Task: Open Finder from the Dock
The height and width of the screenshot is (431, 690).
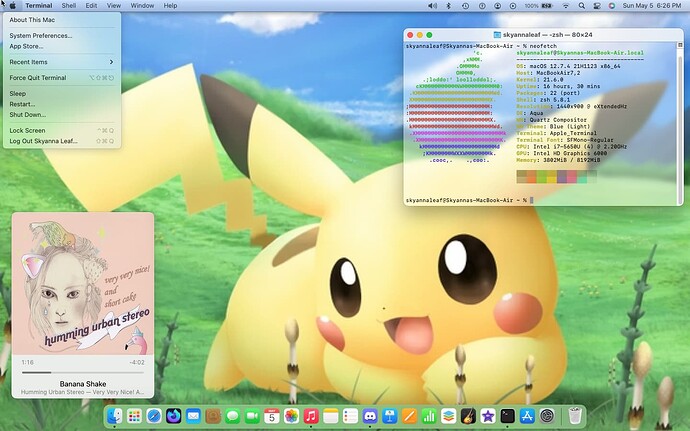Action: pos(115,416)
